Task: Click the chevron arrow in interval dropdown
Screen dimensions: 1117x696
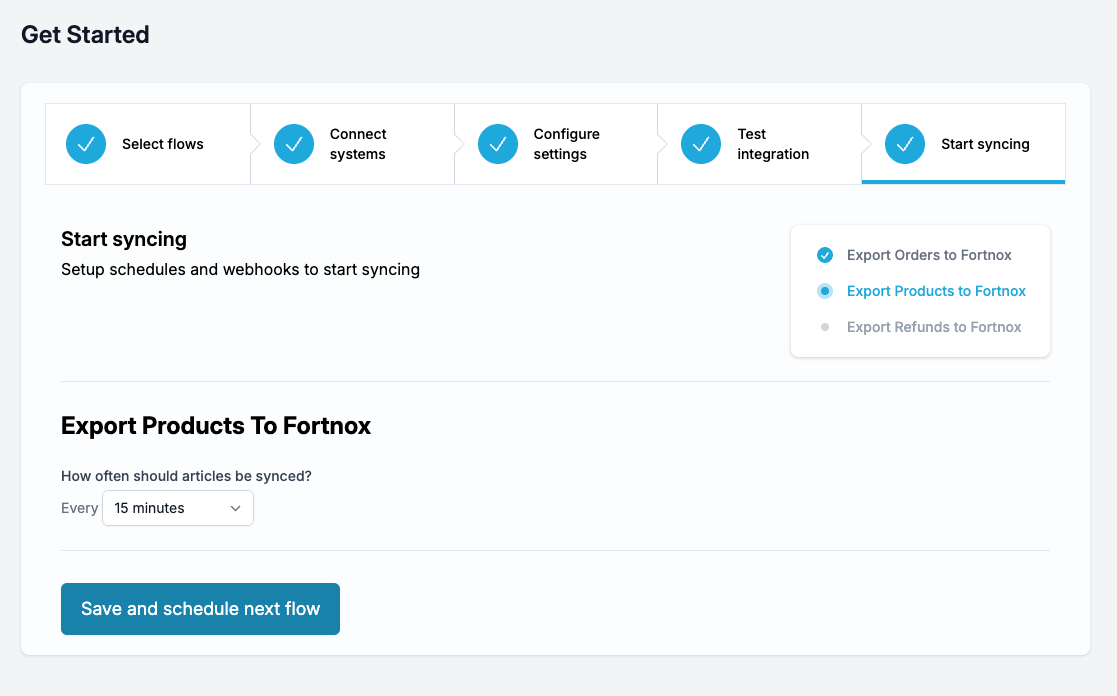Action: 236,508
